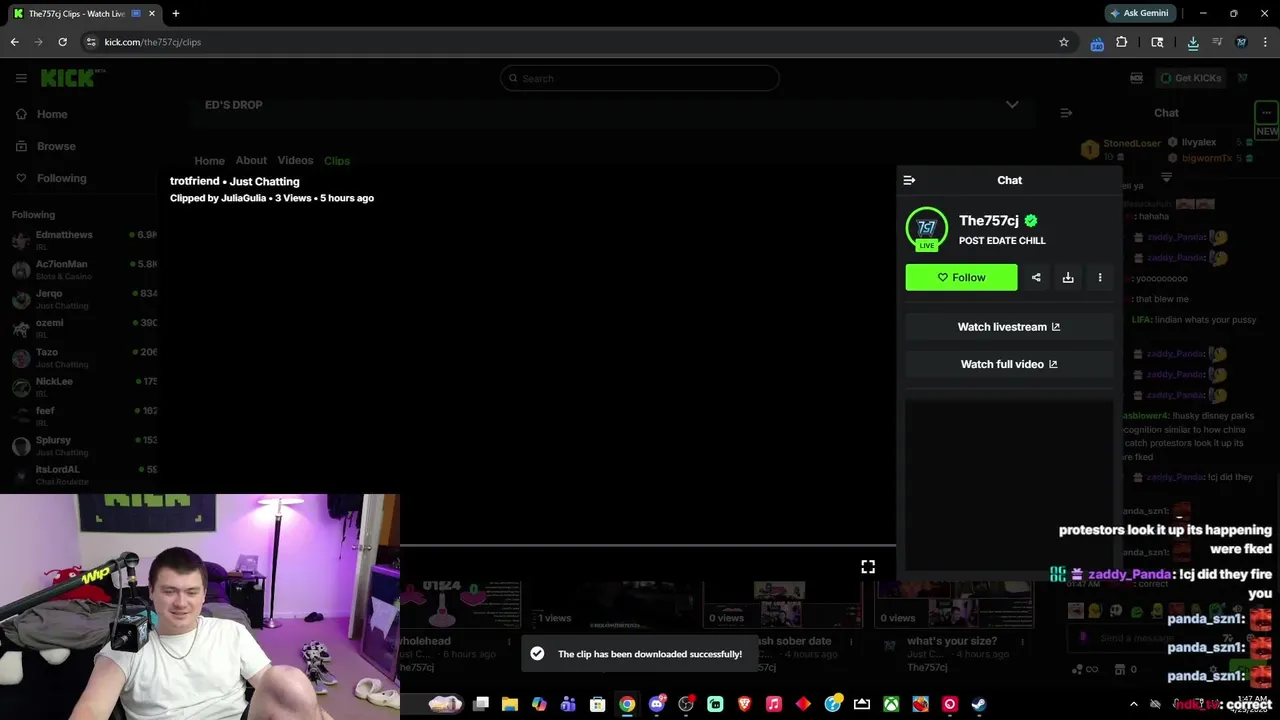1280x720 pixels.
Task: Open feef in Following list
Action: pos(84,416)
